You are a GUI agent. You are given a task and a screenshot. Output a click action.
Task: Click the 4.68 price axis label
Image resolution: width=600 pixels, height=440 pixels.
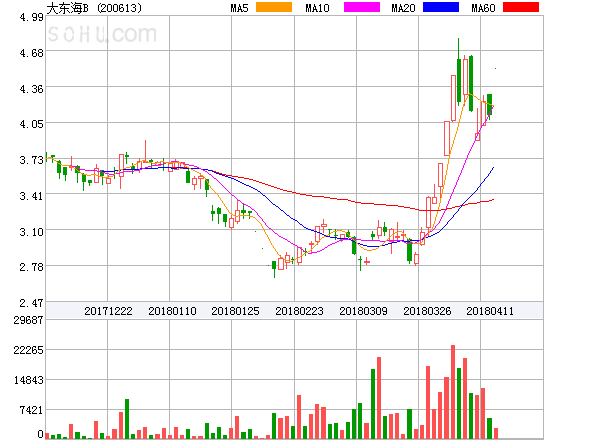click(31, 53)
